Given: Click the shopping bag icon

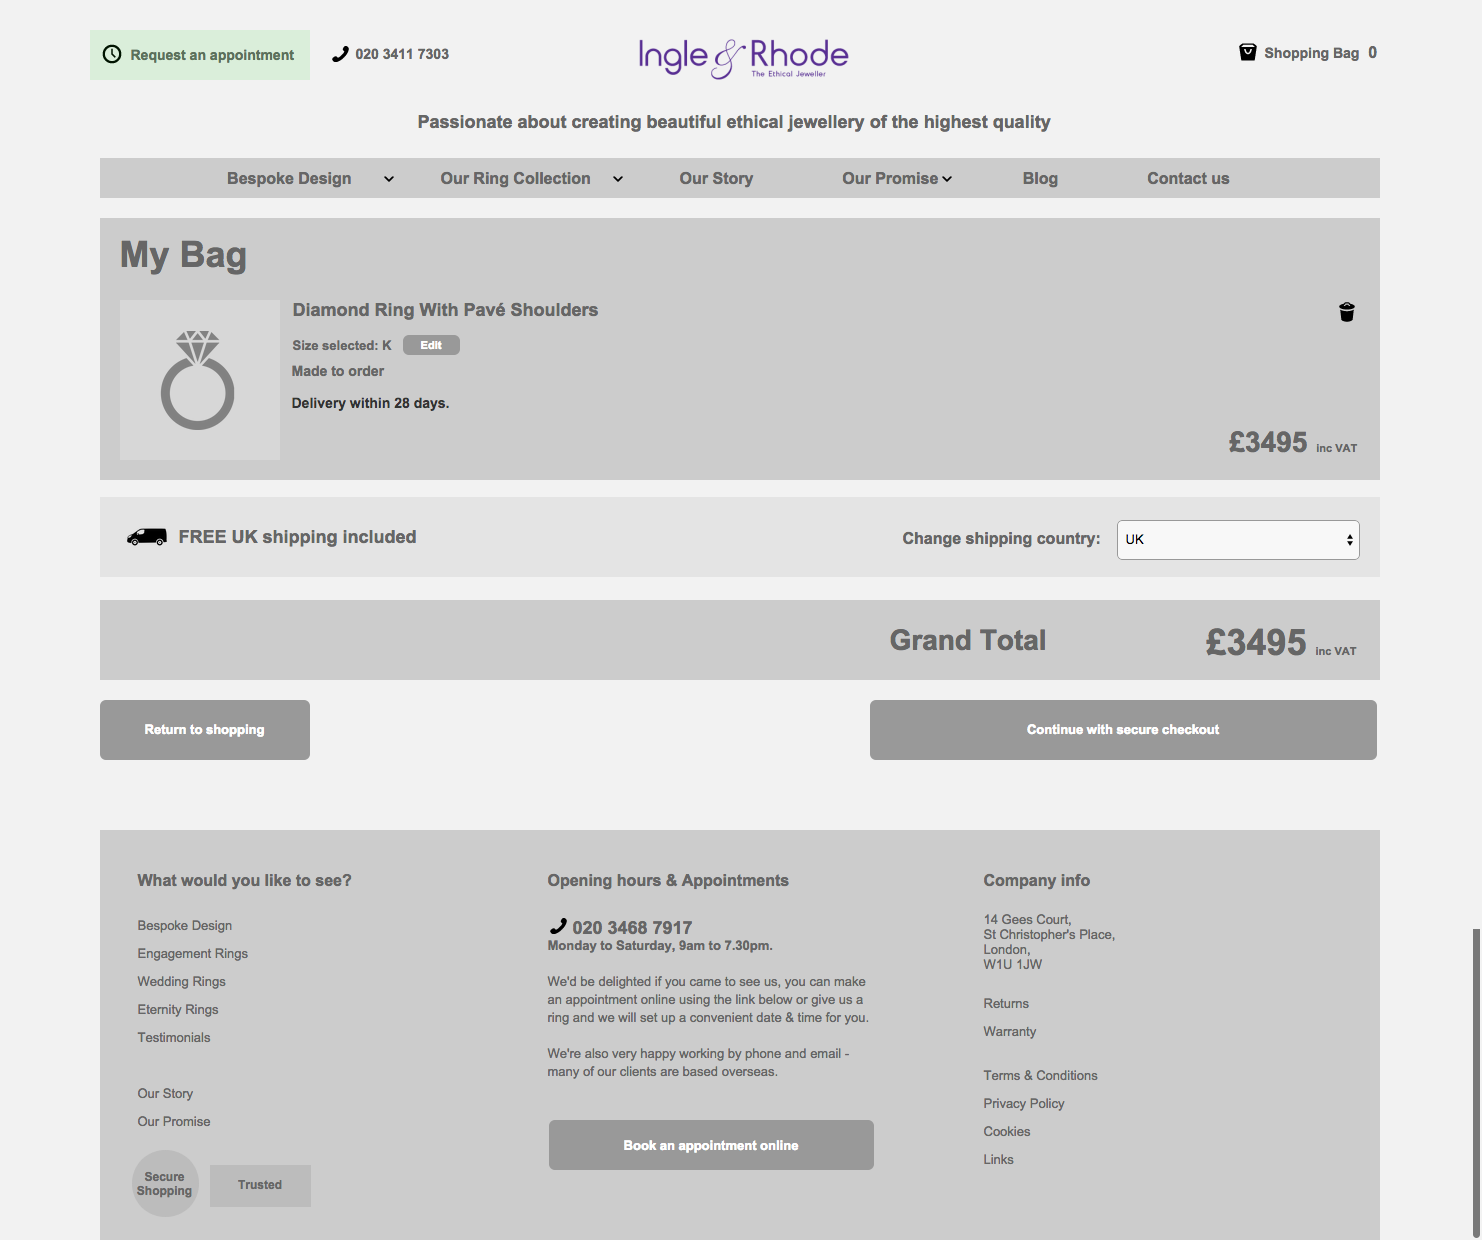Looking at the screenshot, I should [x=1247, y=53].
